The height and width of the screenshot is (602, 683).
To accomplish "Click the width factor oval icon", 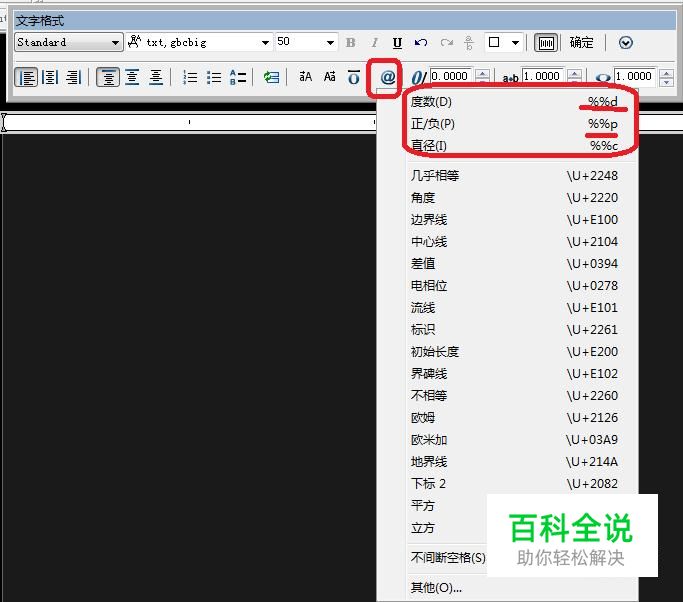I will tap(603, 78).
